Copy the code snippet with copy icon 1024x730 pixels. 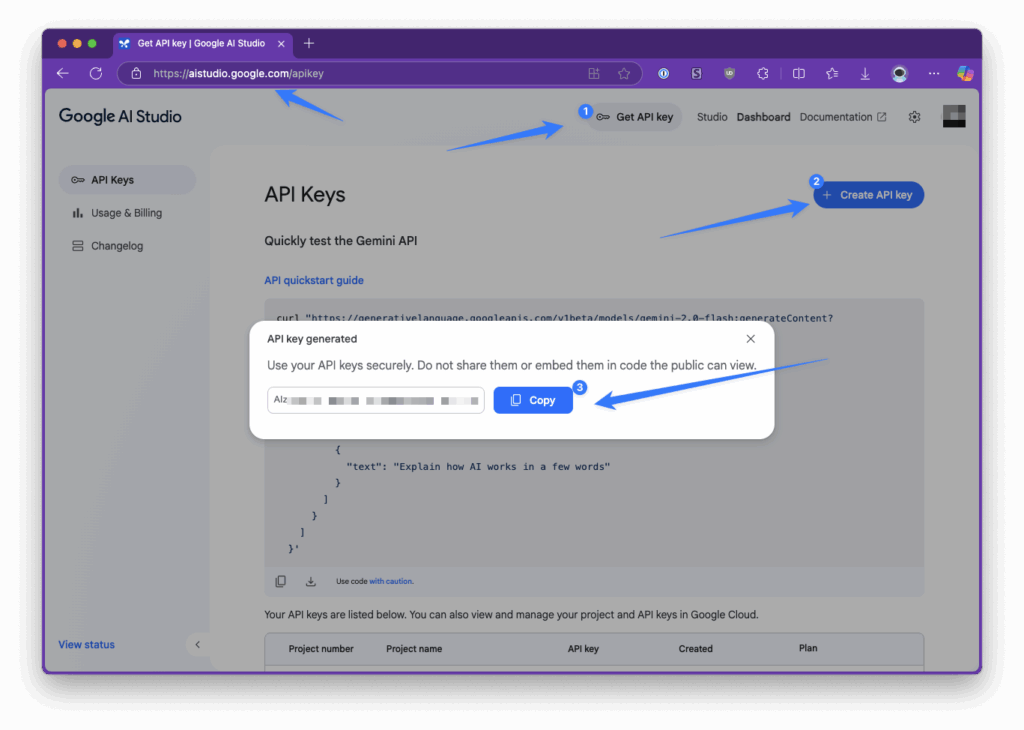[x=281, y=581]
